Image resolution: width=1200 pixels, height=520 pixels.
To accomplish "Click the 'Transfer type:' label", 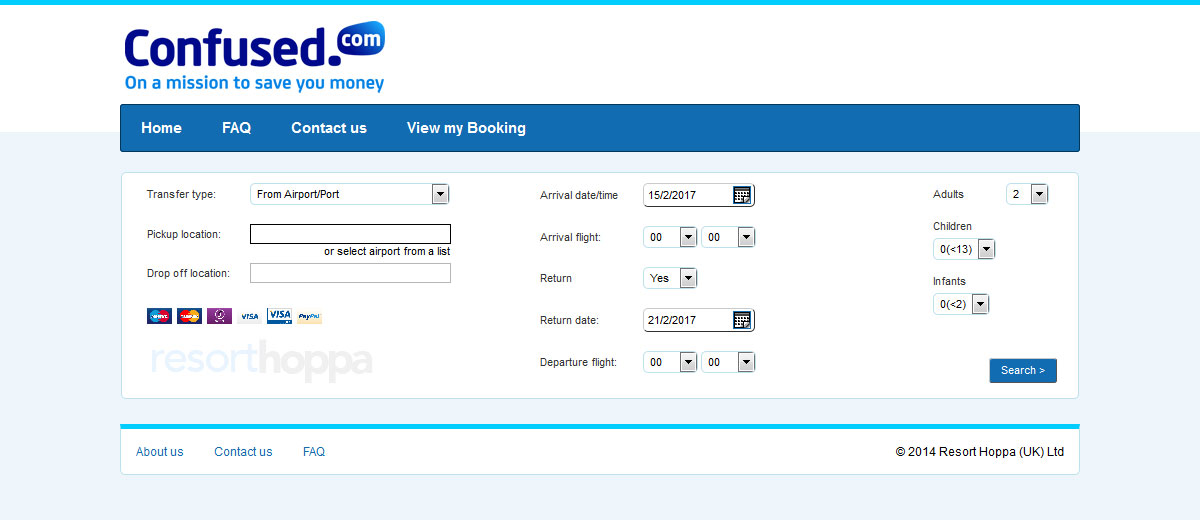I will (181, 194).
